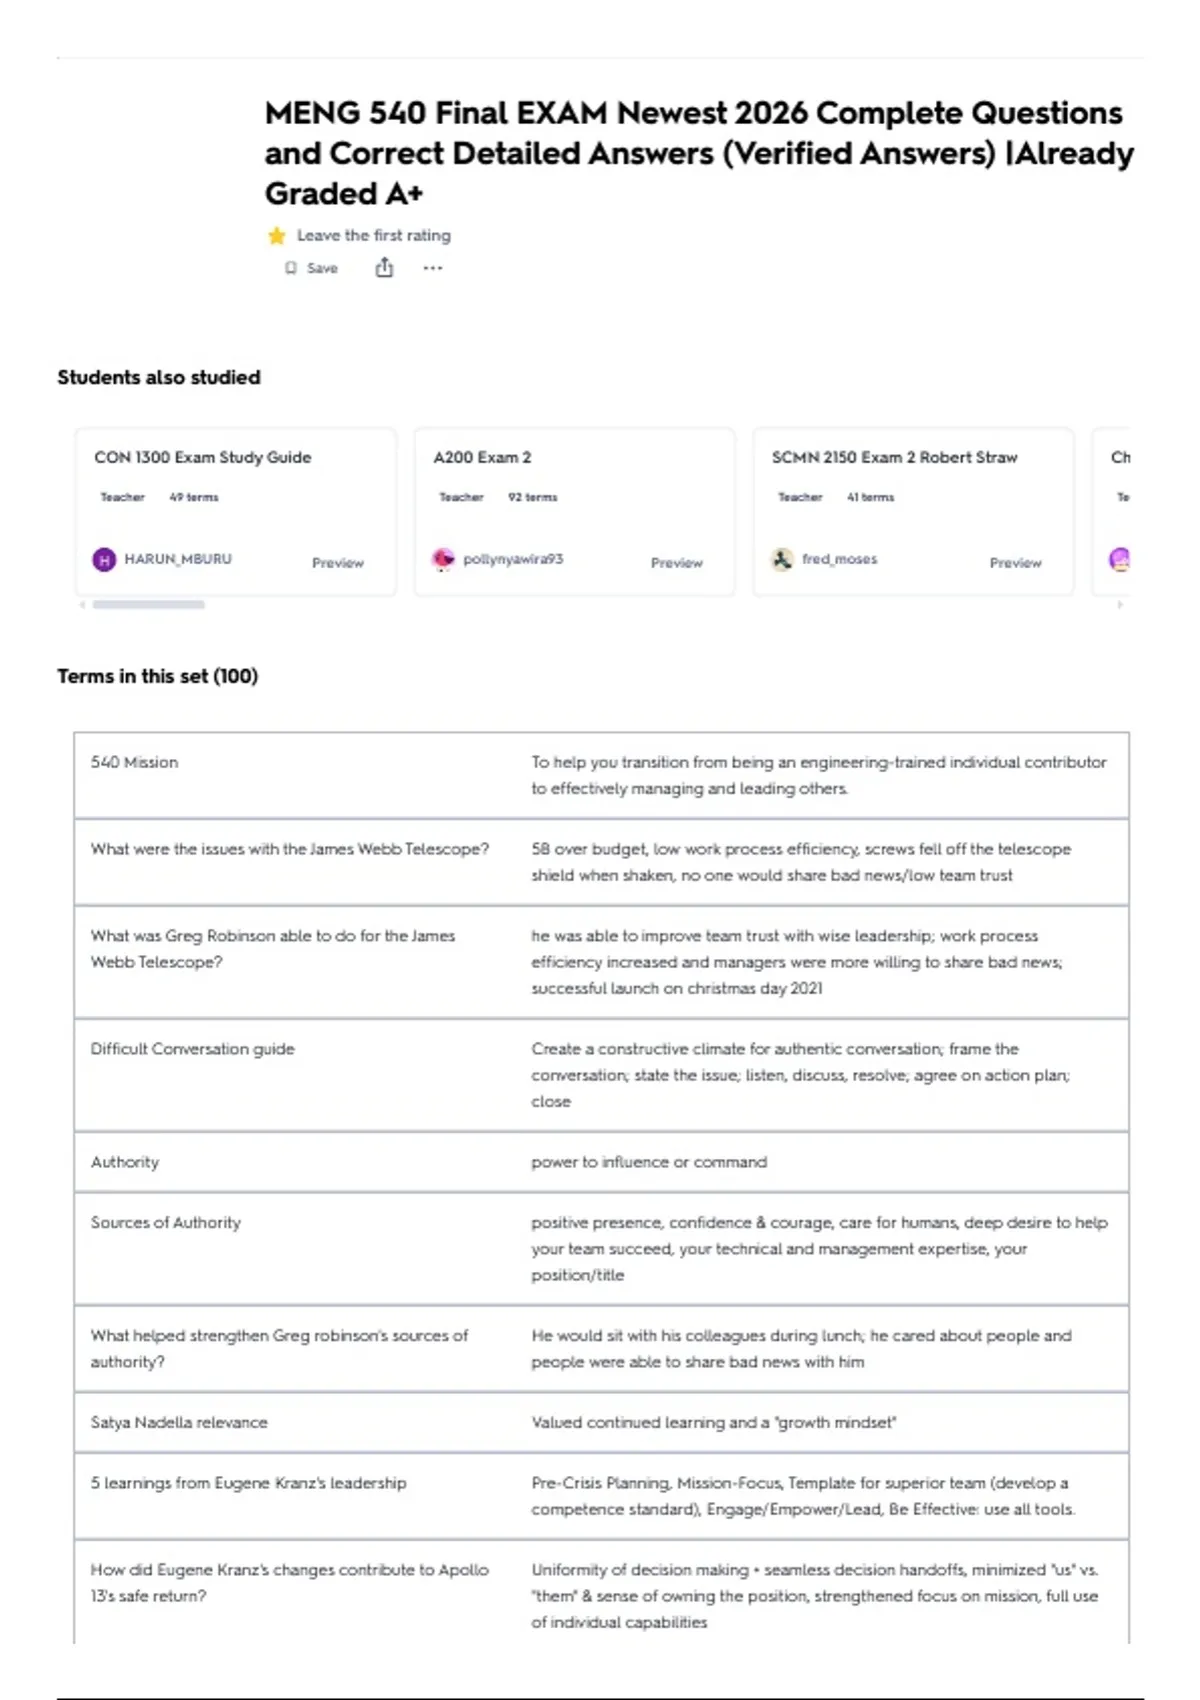Preview SCMN 2150 Exam 2 Robert Straw

pos(1015,563)
